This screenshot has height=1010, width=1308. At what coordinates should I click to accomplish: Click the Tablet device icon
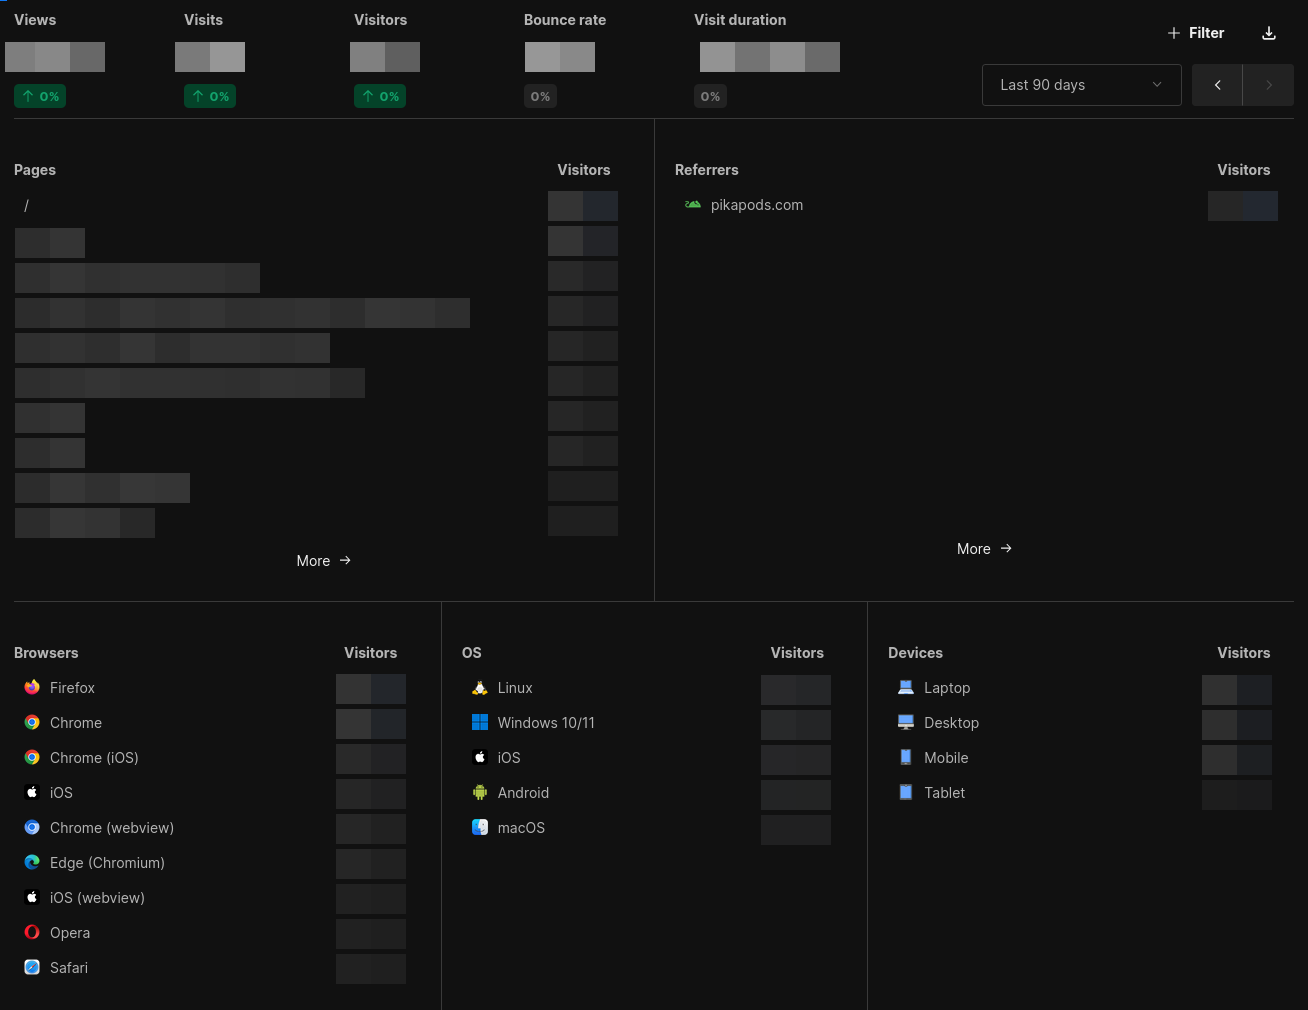(905, 792)
